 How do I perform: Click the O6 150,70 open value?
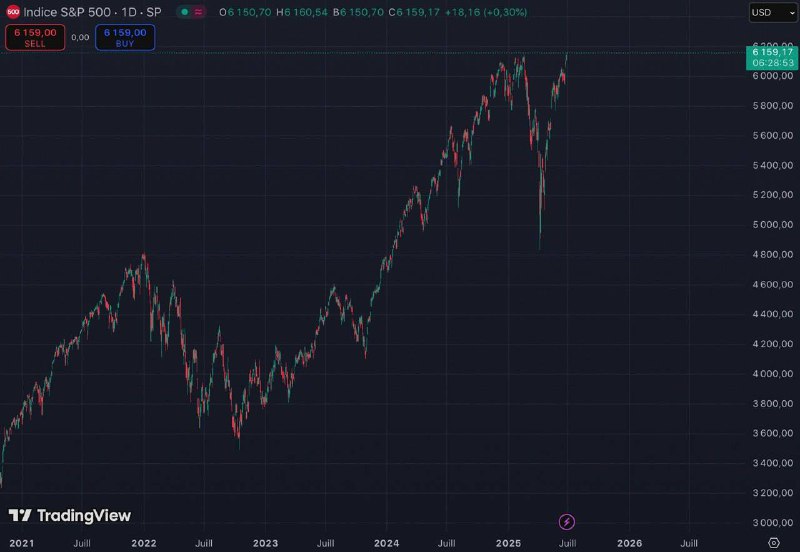245,12
